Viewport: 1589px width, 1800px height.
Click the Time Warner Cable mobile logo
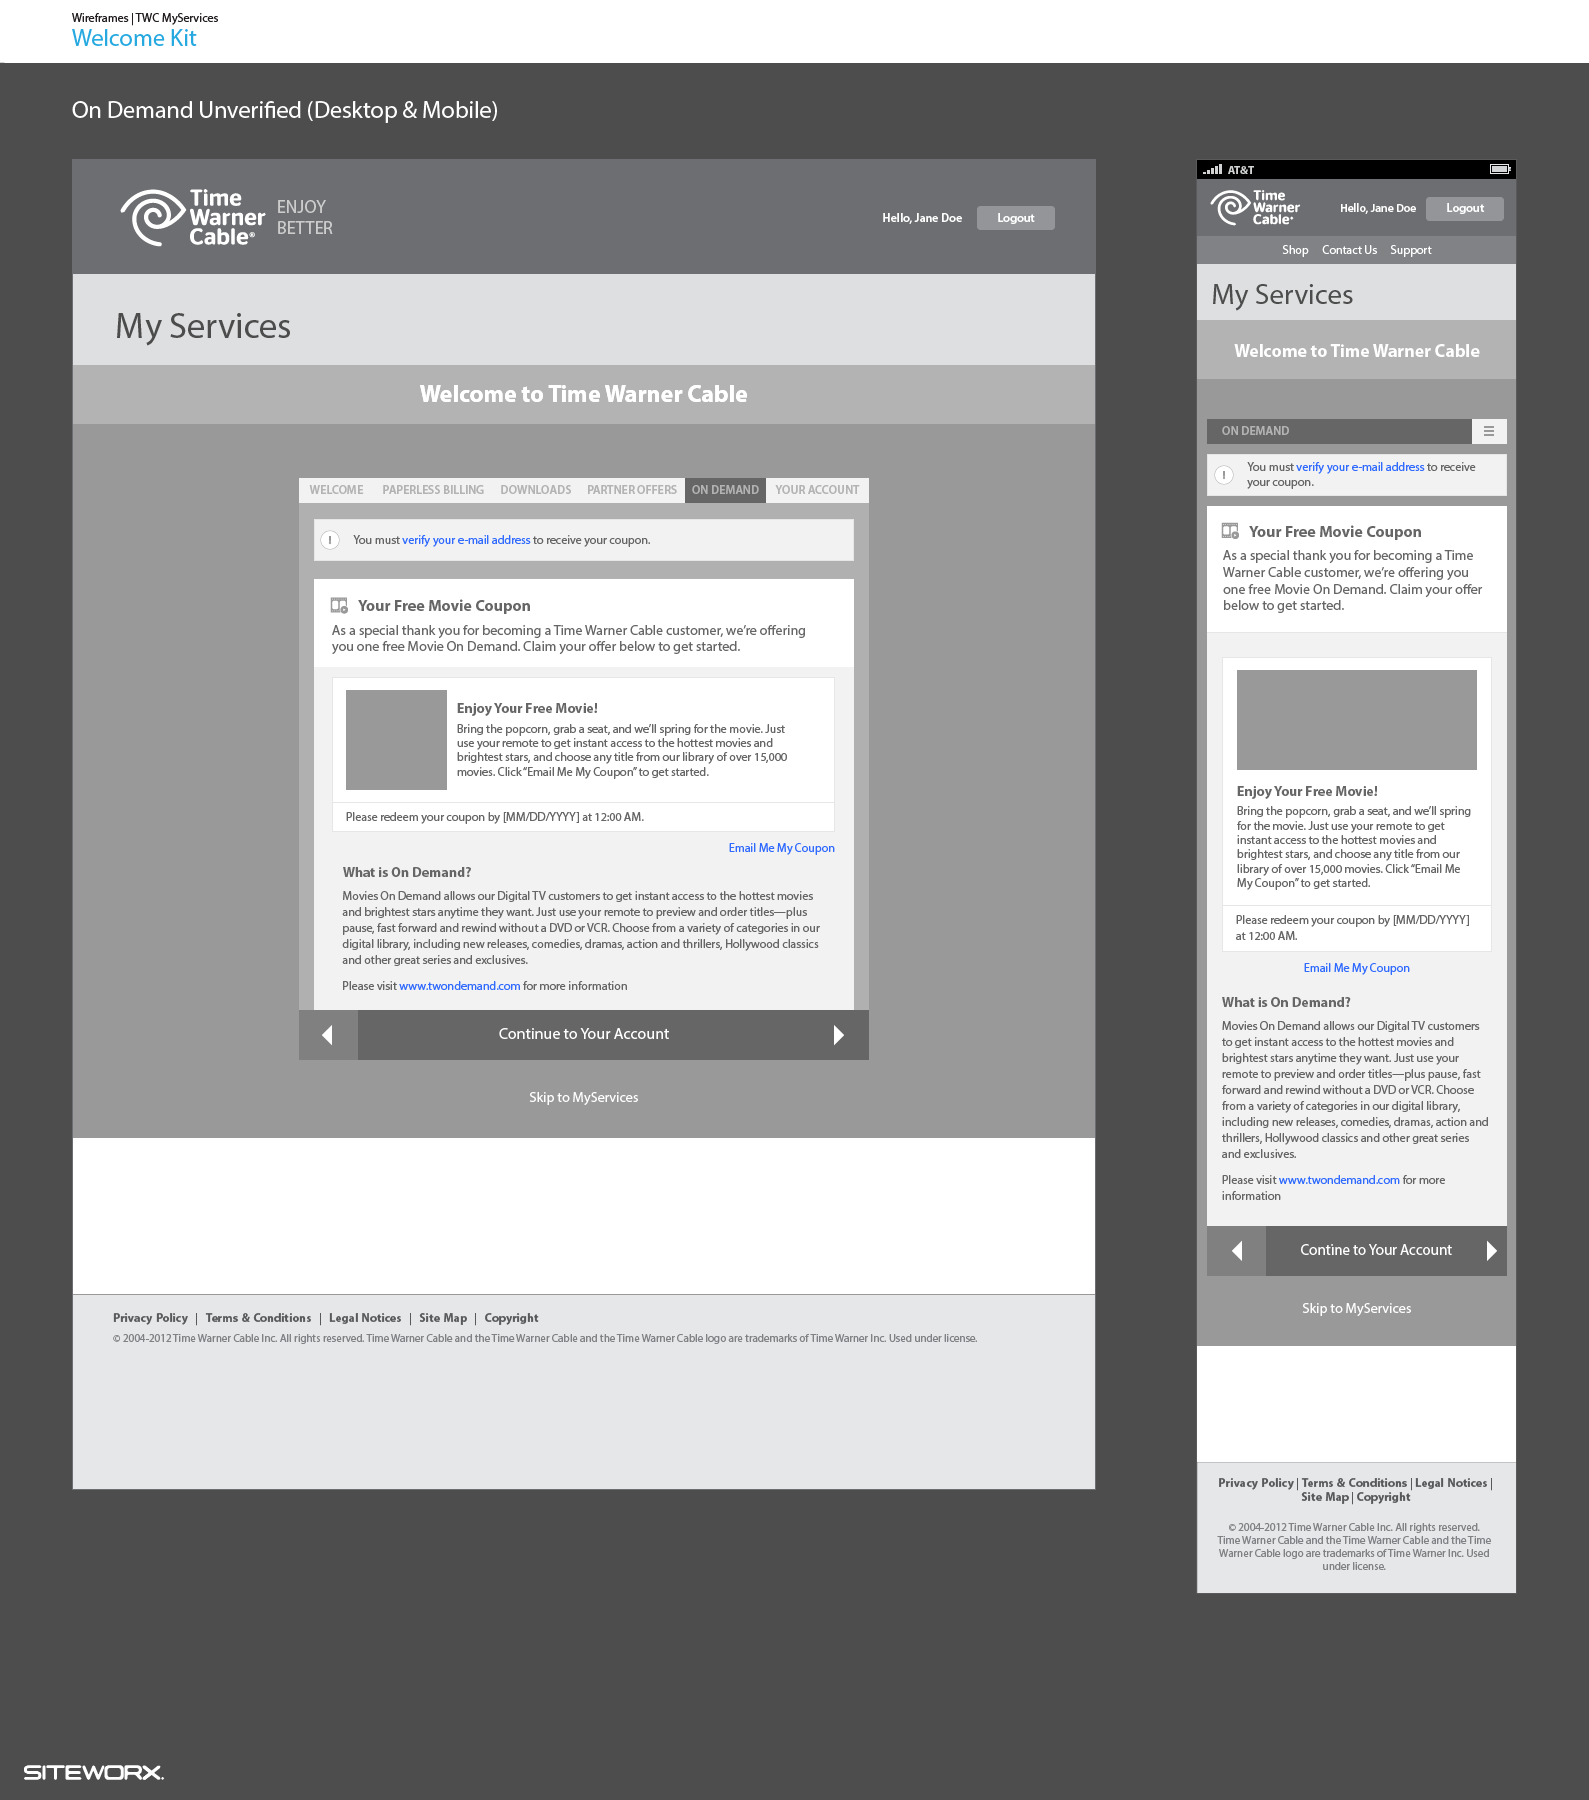click(x=1255, y=207)
